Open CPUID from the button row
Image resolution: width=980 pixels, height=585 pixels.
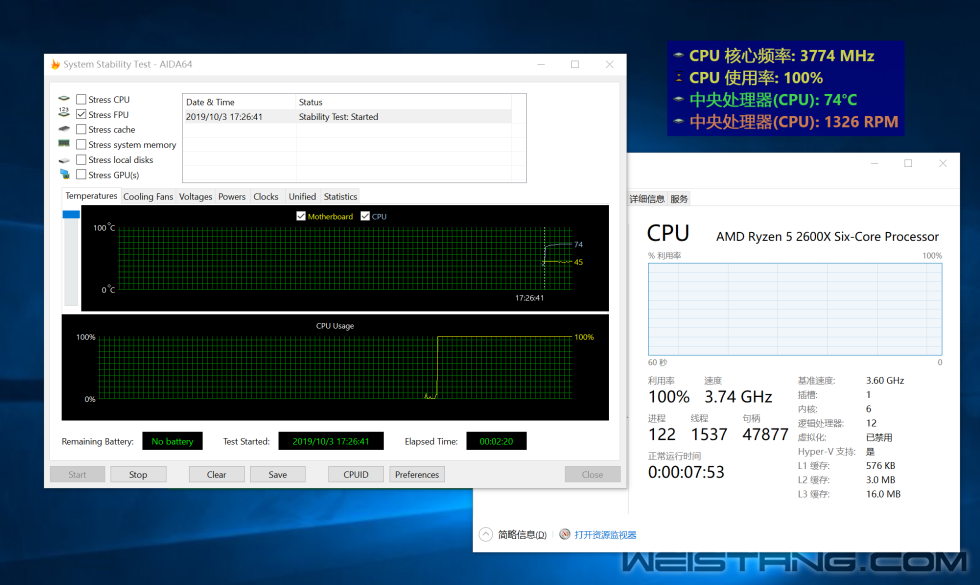pos(356,474)
